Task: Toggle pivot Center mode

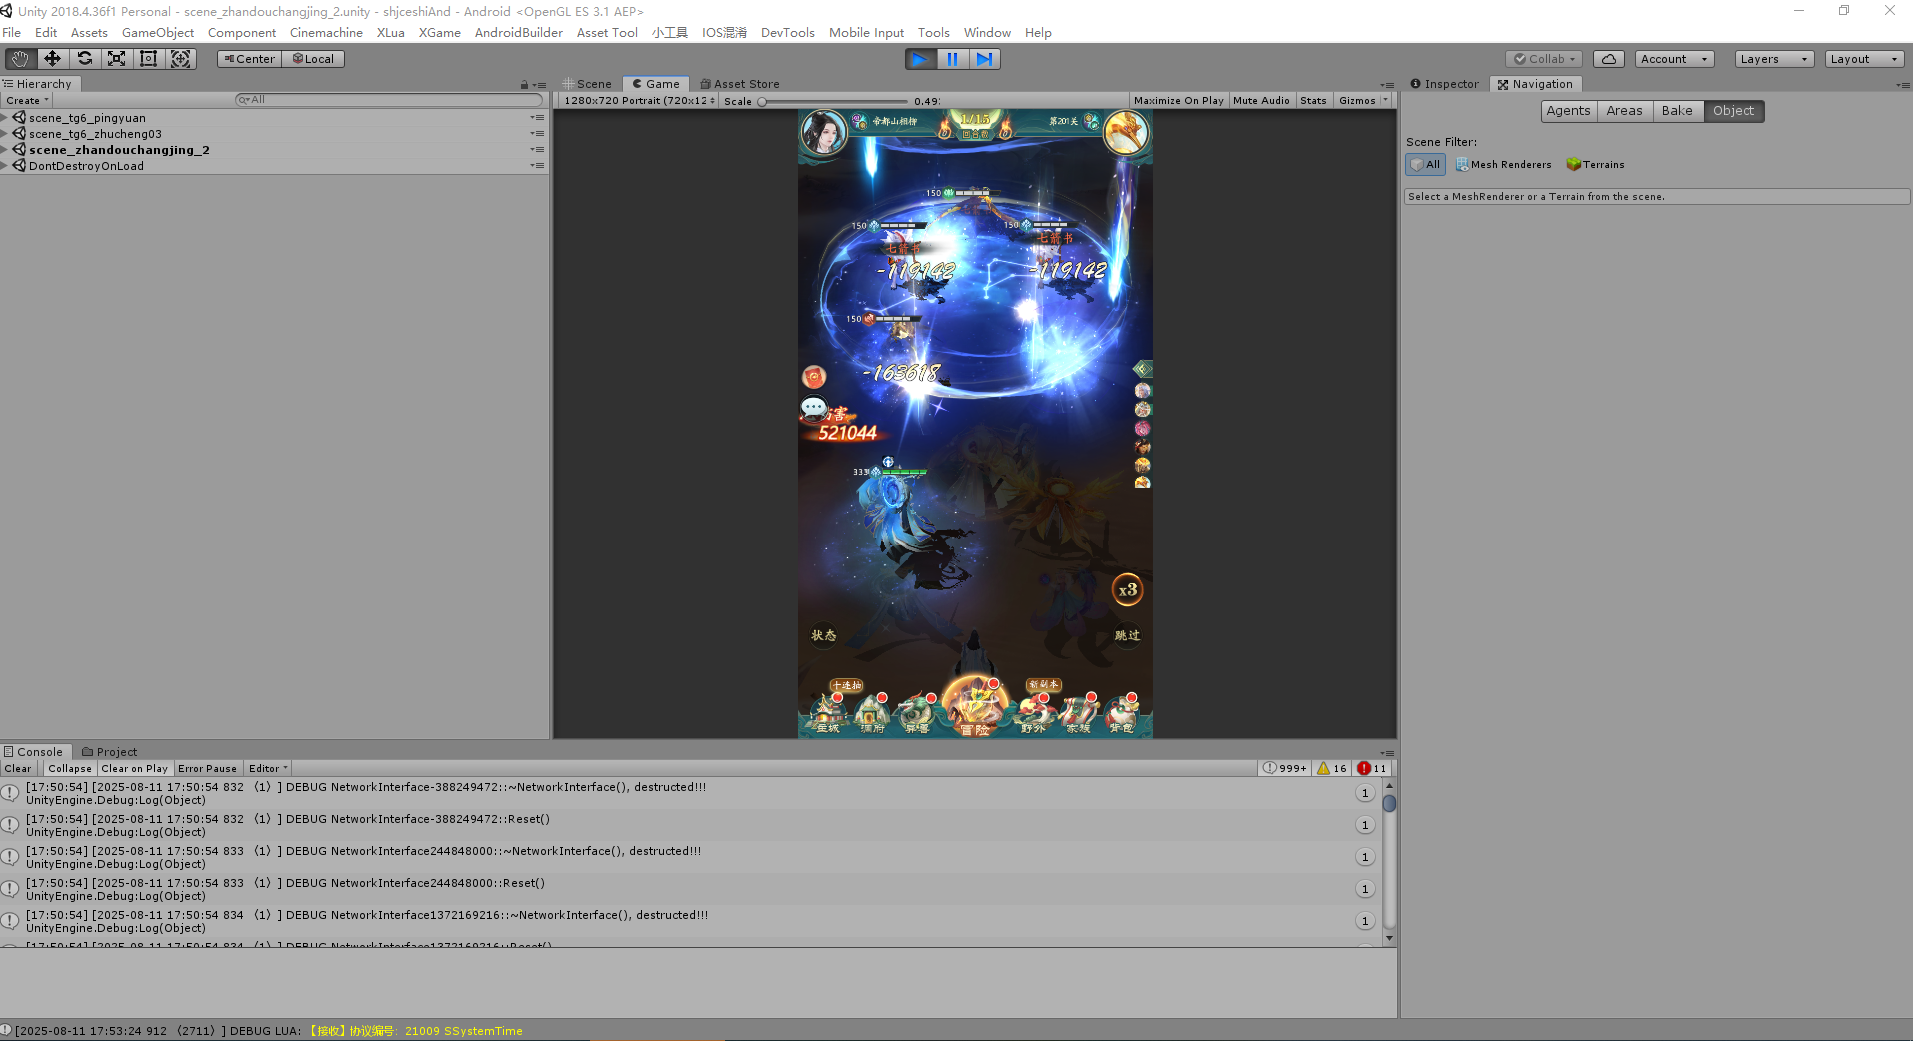Action: click(x=249, y=59)
